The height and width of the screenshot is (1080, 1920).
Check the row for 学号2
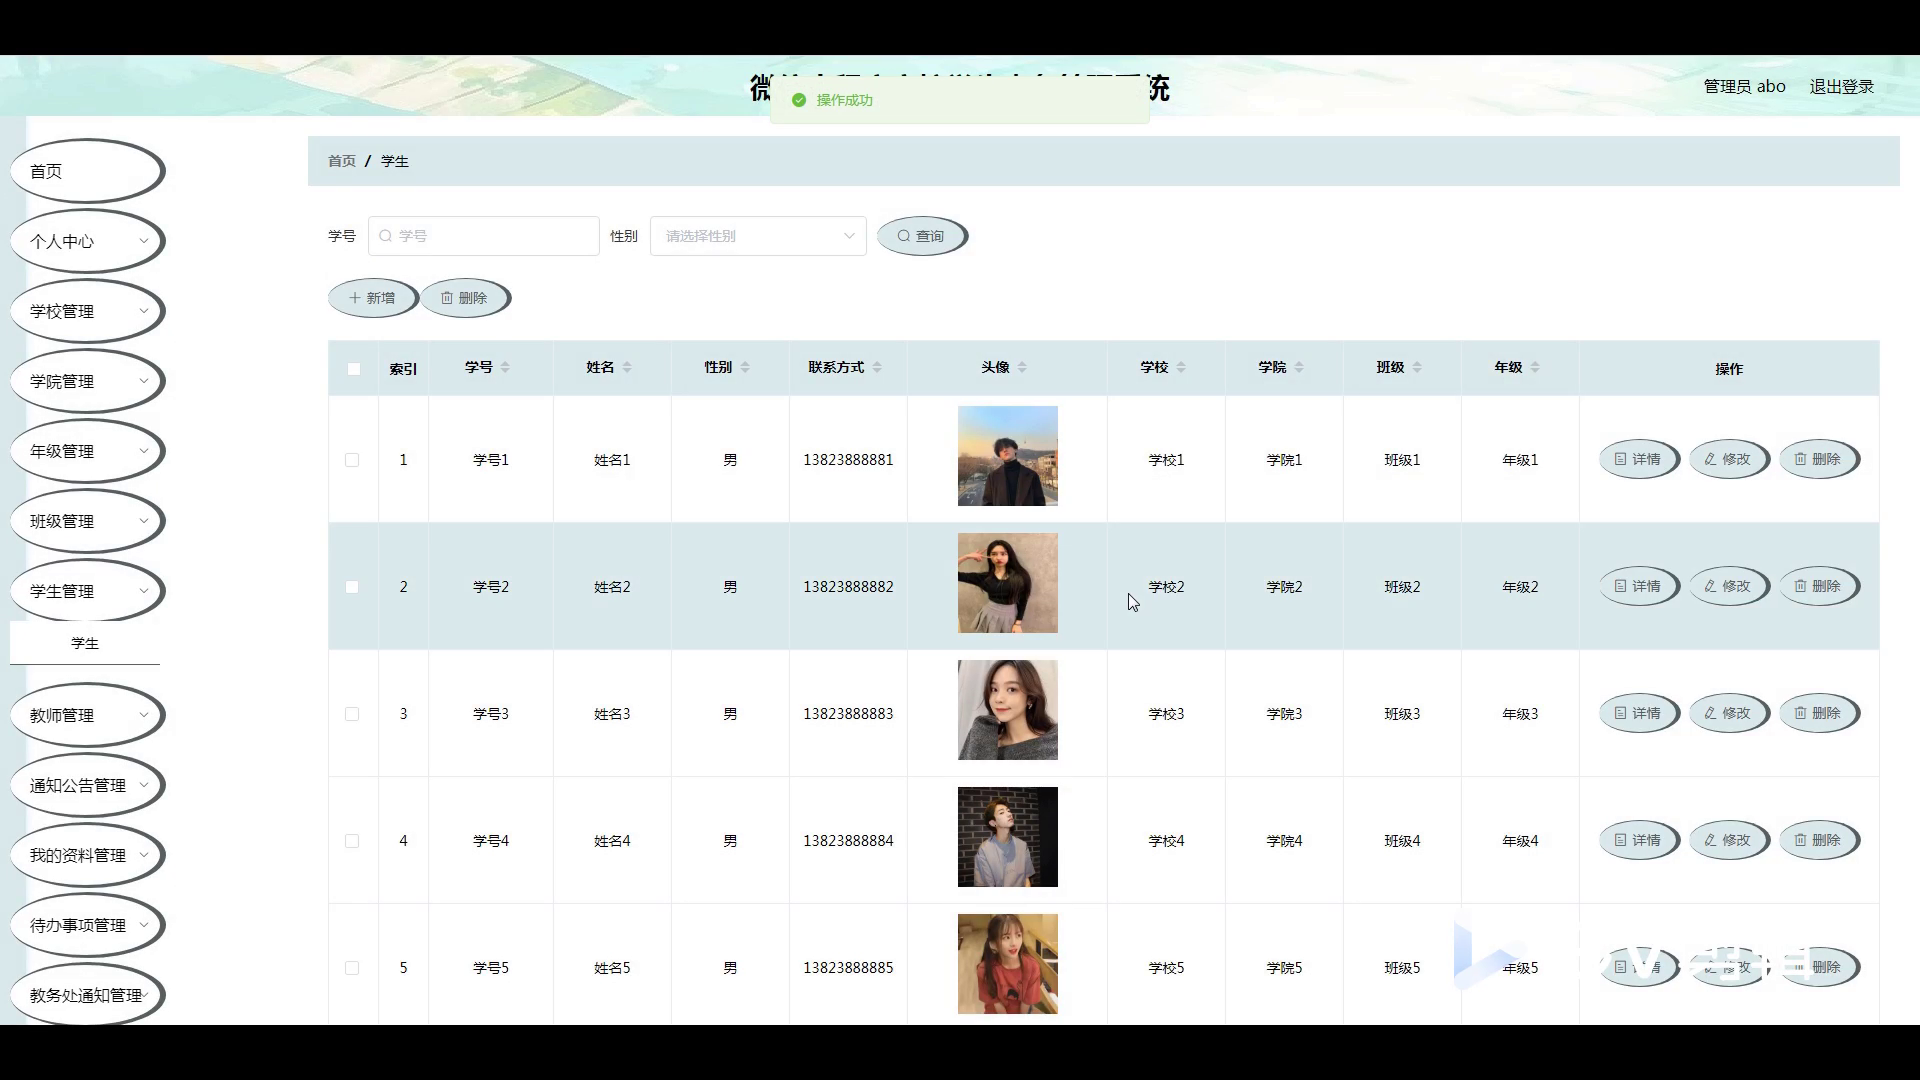point(352,587)
